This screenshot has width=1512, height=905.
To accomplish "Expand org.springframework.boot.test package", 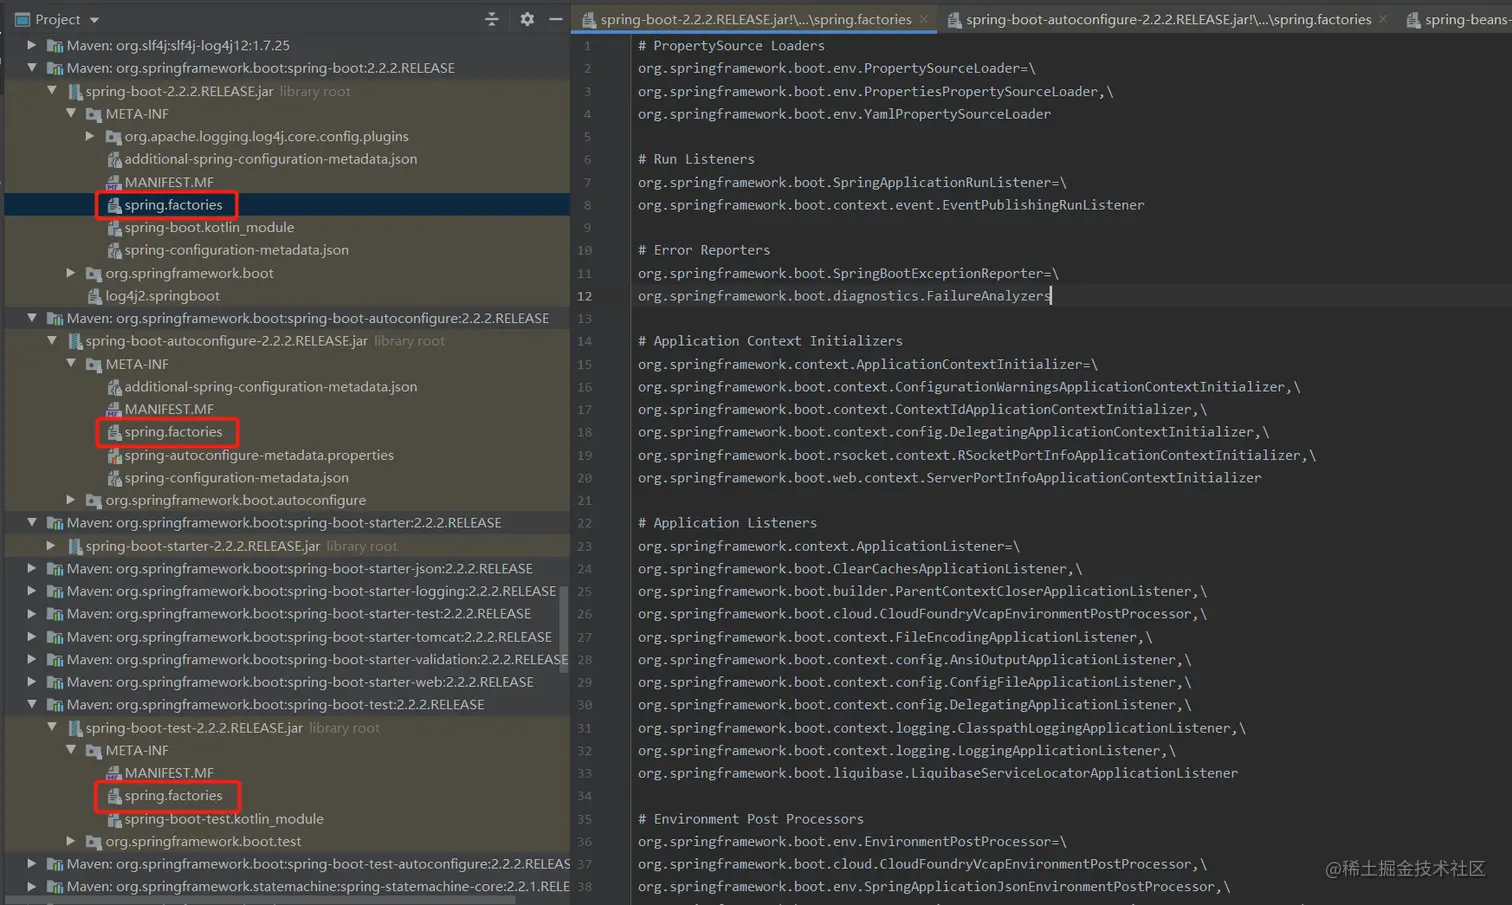I will point(71,841).
